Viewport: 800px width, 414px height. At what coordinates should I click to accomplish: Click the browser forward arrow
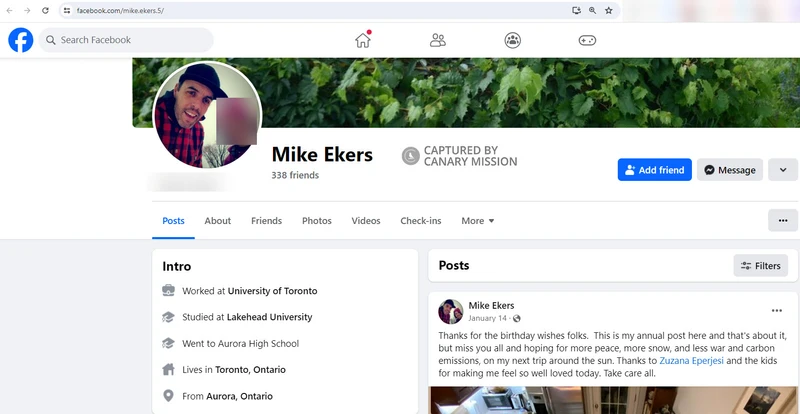(27, 11)
